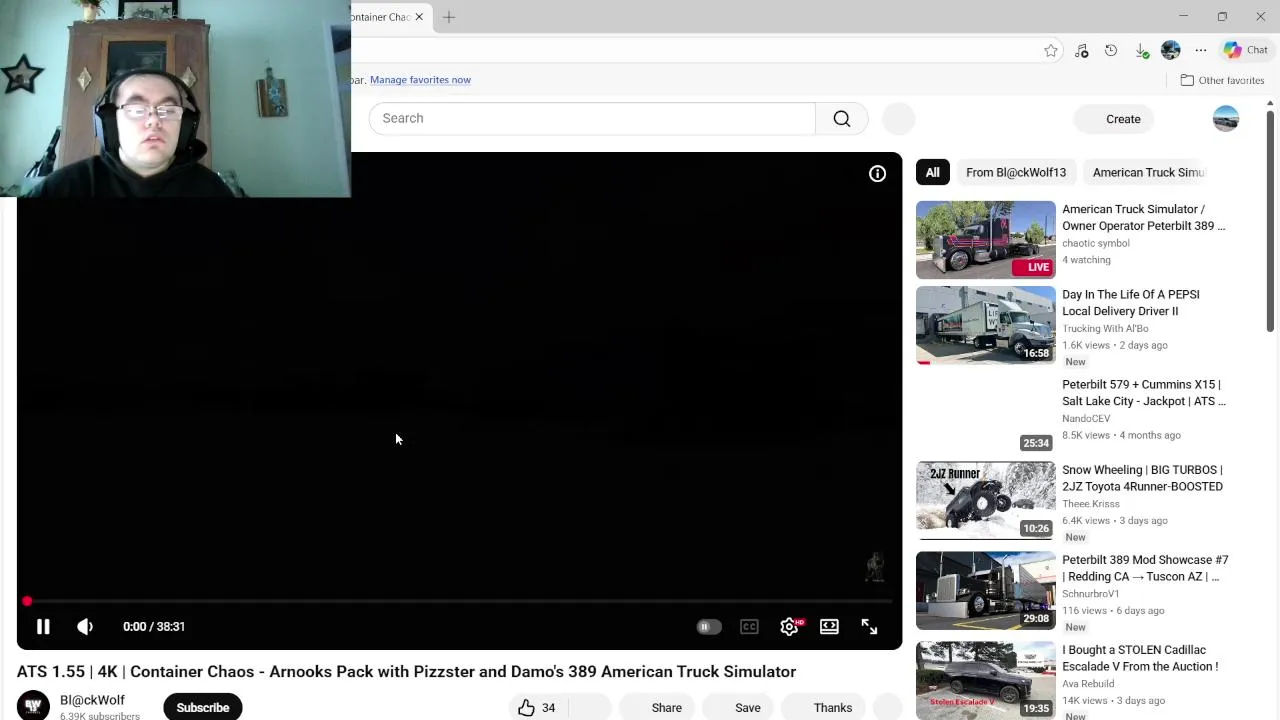Click the 'Theee.Krisss' channel name
The height and width of the screenshot is (720, 1280).
1090,503
